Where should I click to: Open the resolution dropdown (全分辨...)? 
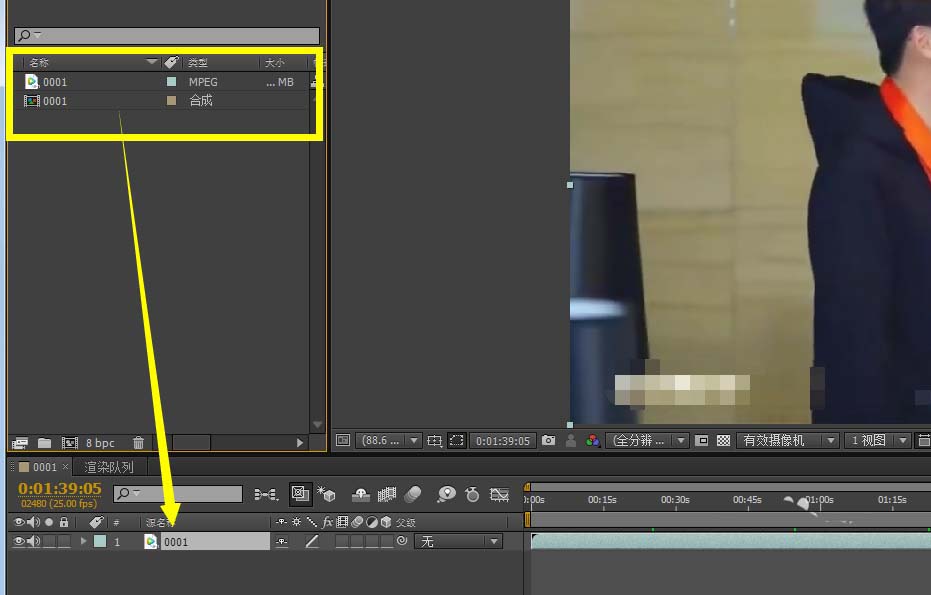pyautogui.click(x=647, y=441)
